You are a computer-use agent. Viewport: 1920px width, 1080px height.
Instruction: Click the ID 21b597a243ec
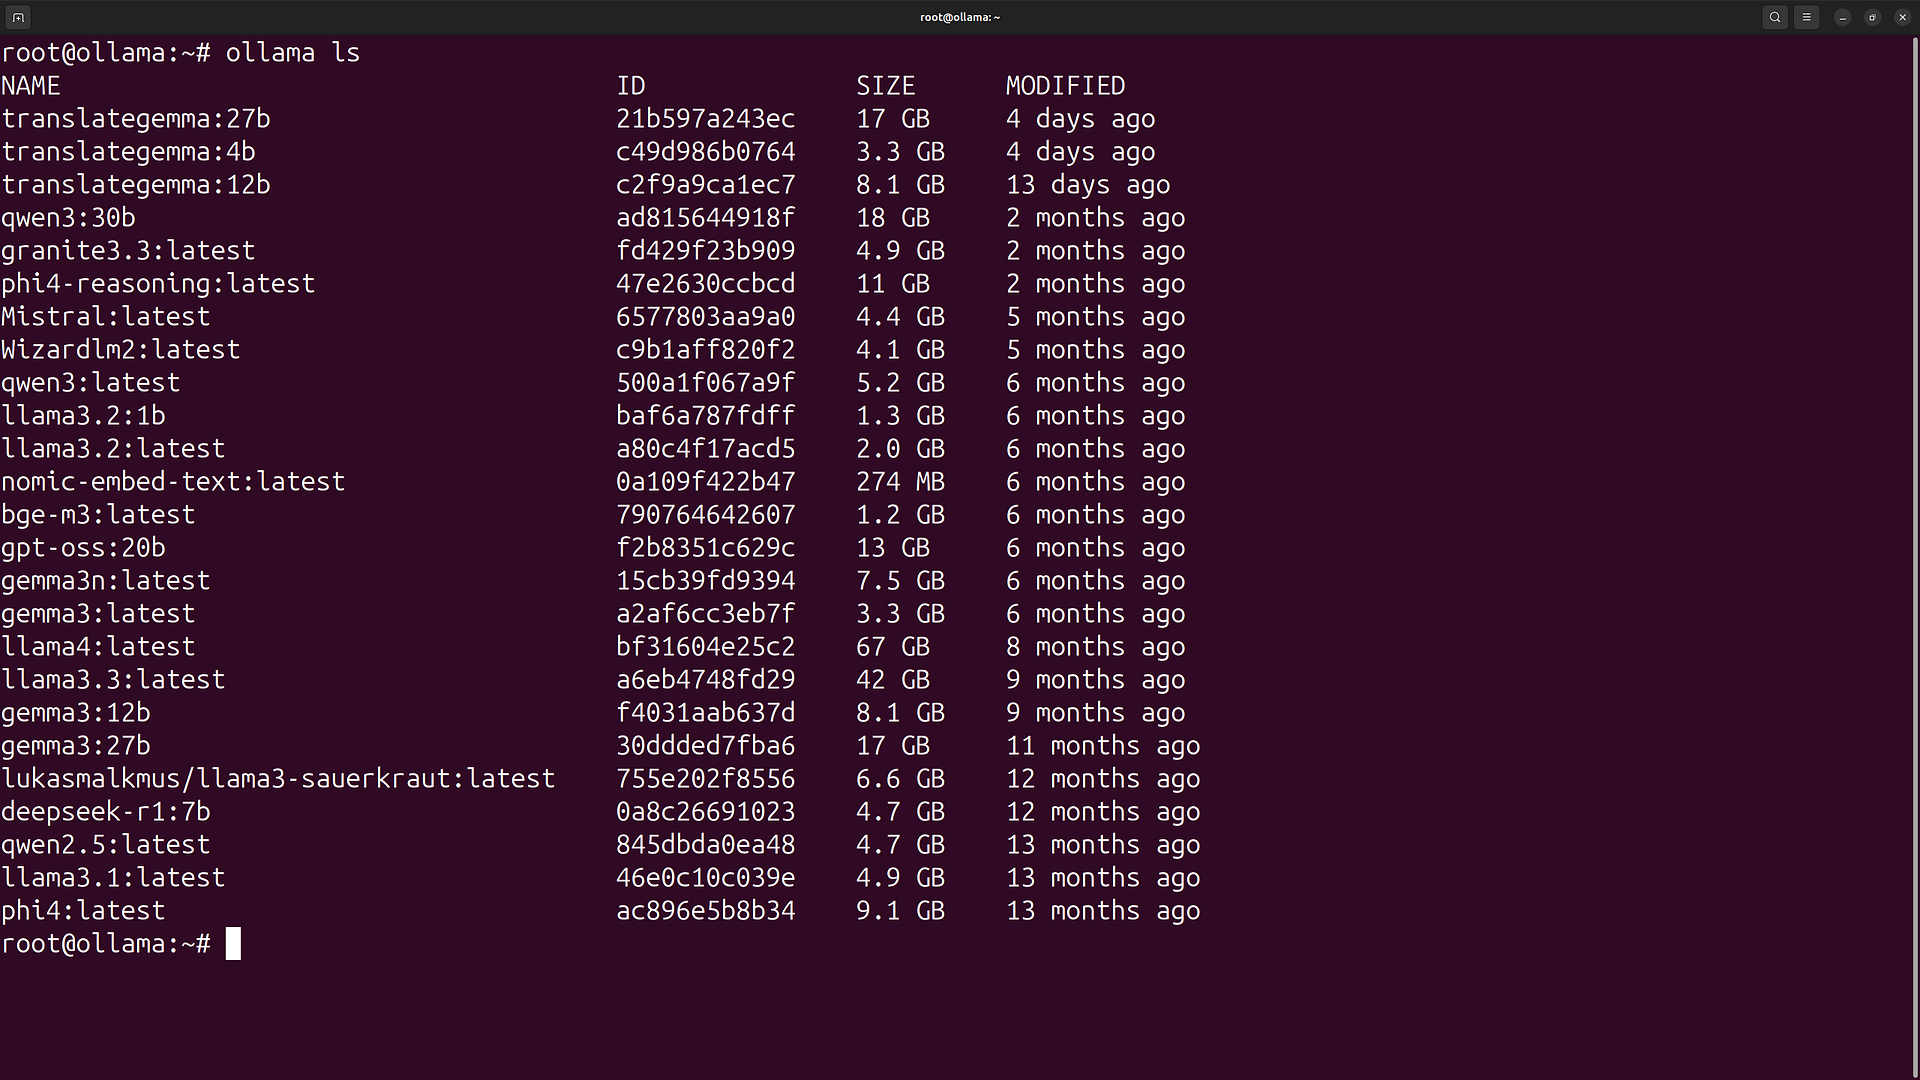tap(706, 119)
